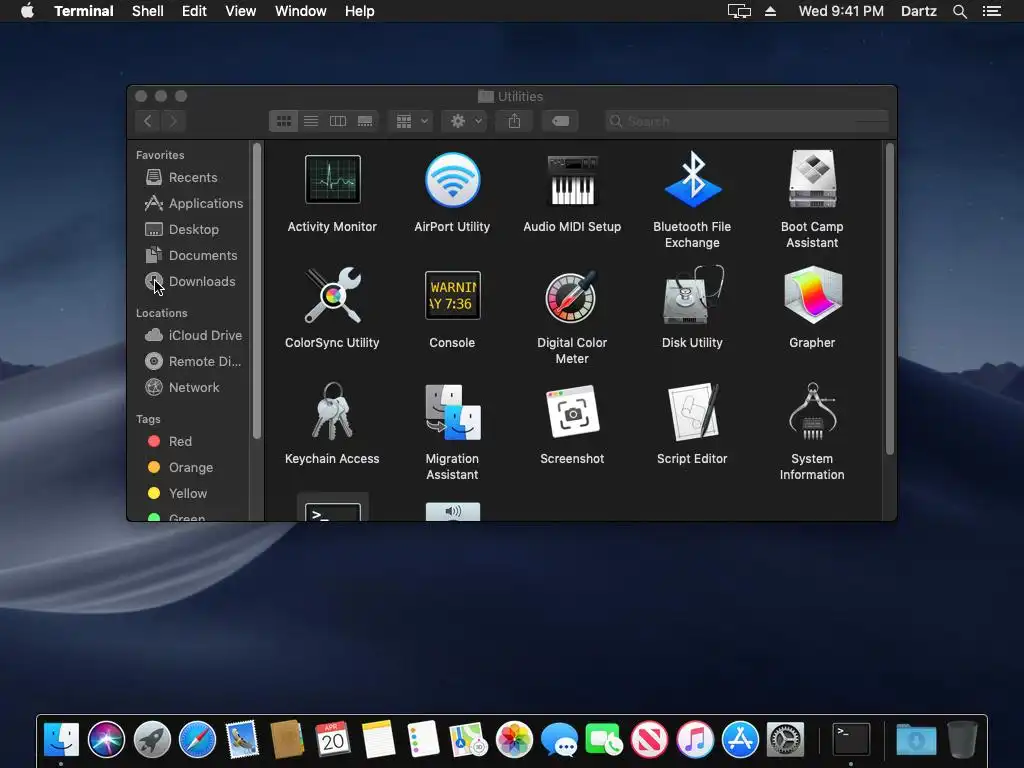Switch Finder to column view
The image size is (1024, 768).
coord(338,121)
